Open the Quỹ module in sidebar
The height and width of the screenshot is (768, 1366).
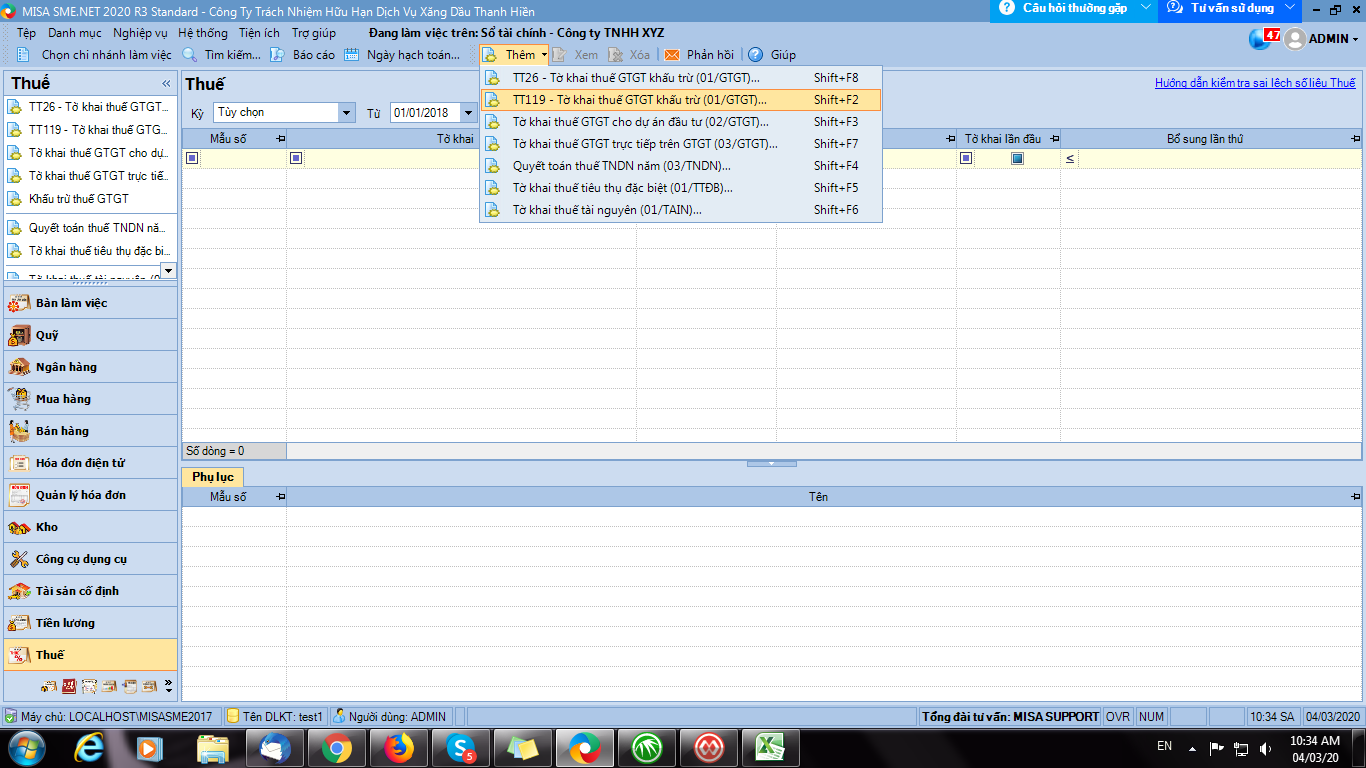(x=90, y=335)
